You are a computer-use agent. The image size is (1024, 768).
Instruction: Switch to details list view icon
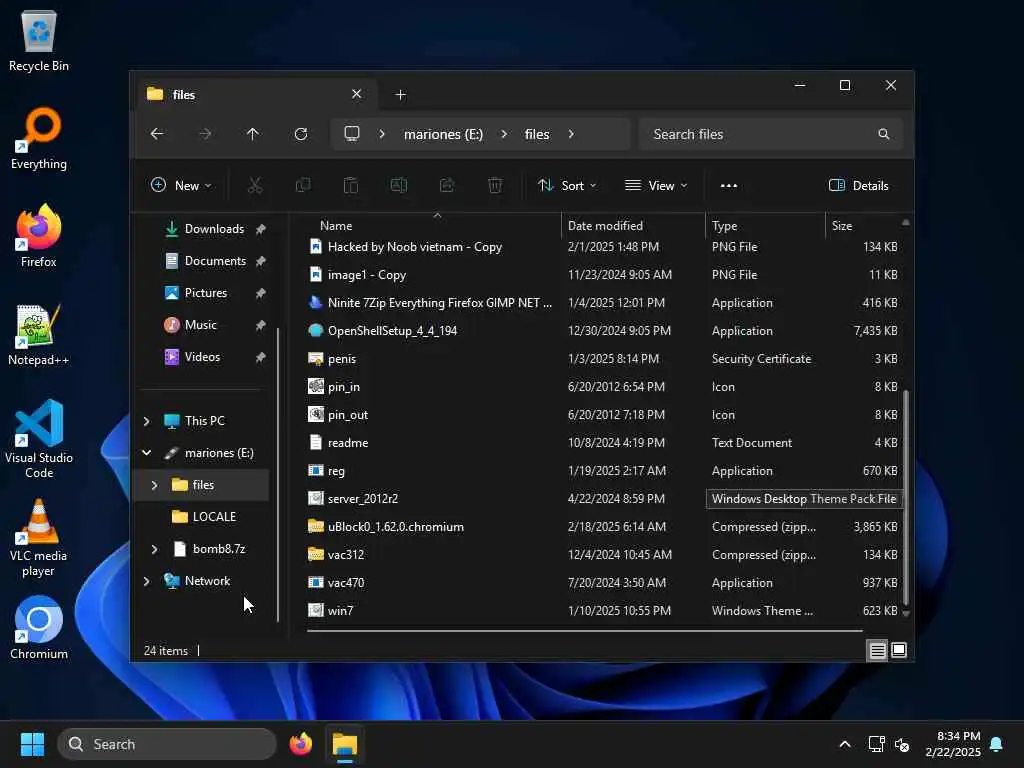tap(877, 650)
